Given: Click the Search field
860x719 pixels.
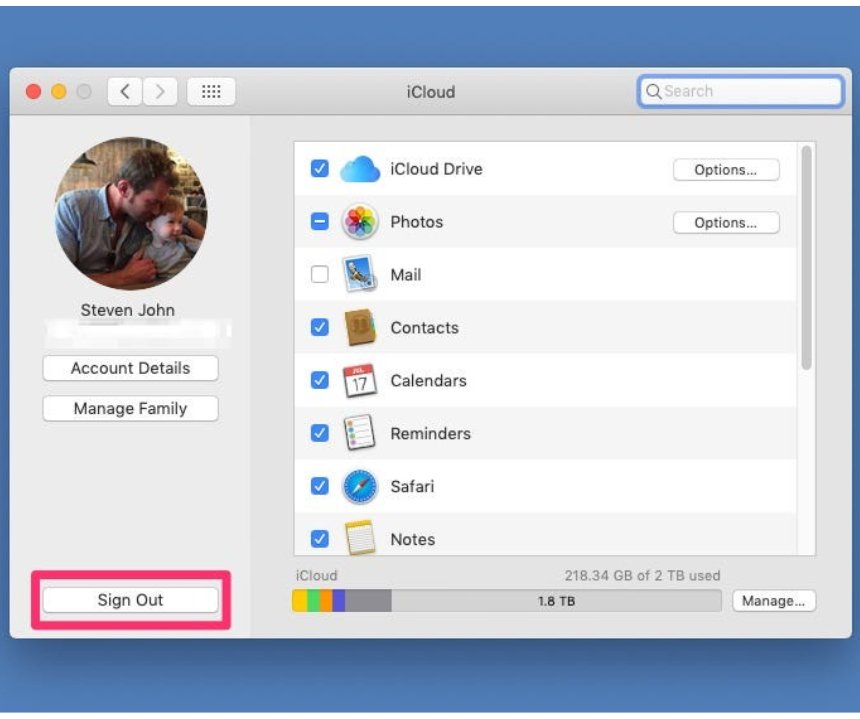Looking at the screenshot, I should [x=740, y=91].
